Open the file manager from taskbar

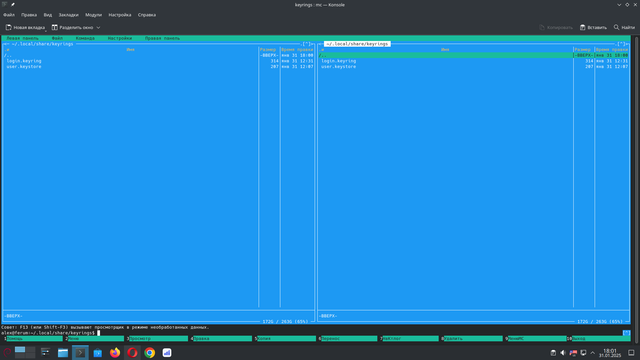63,353
